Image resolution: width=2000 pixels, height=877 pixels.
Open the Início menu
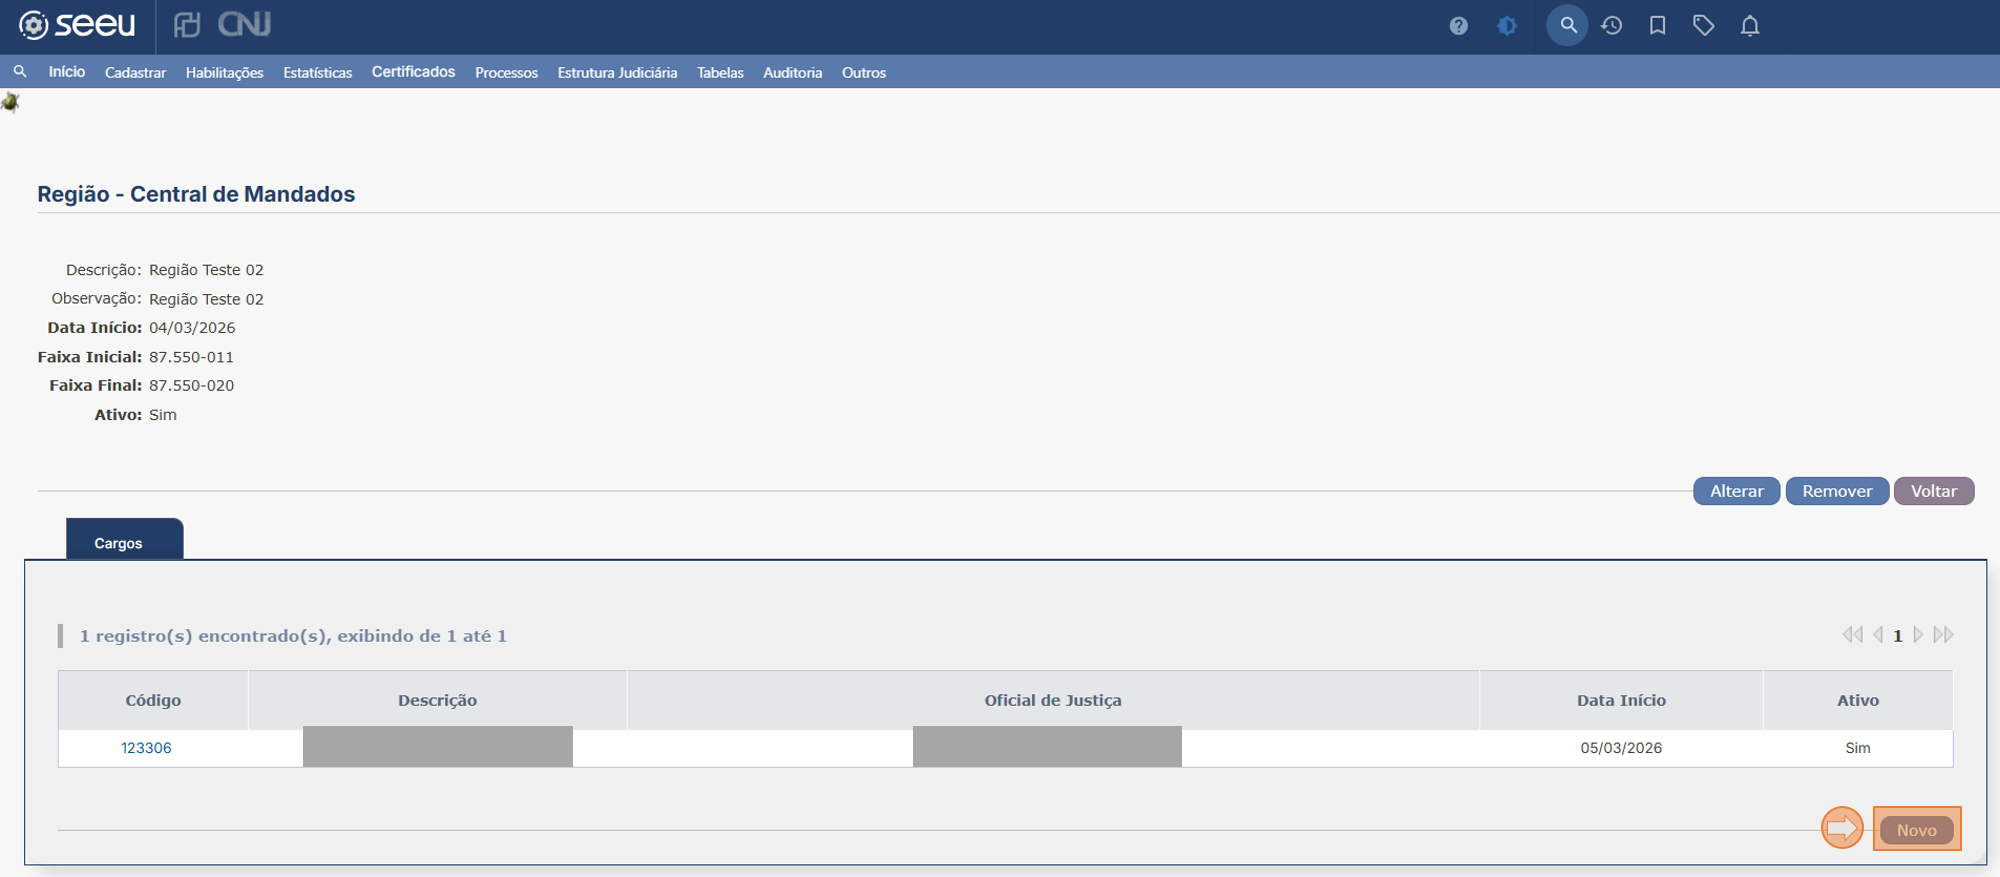click(x=67, y=72)
